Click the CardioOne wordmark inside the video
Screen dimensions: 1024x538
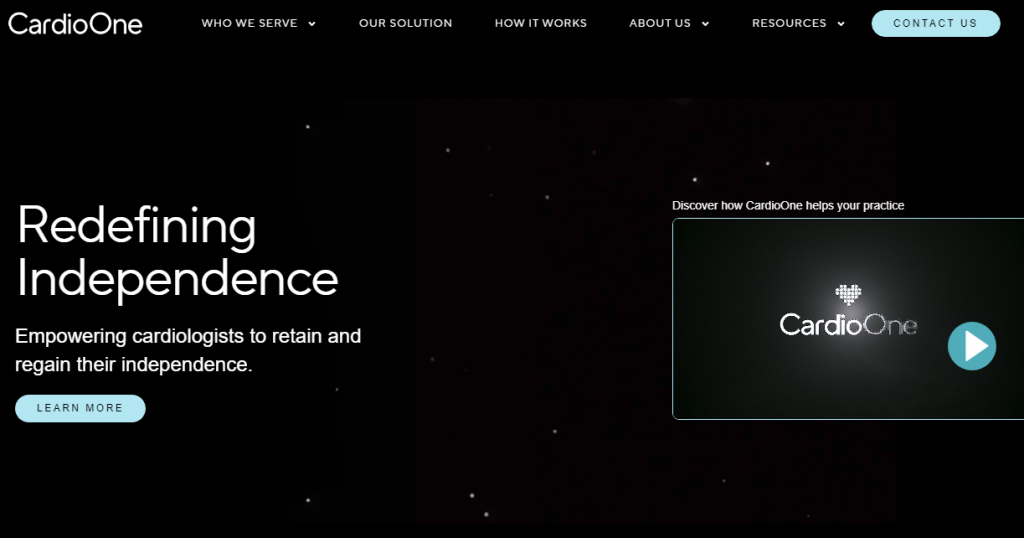(x=847, y=324)
